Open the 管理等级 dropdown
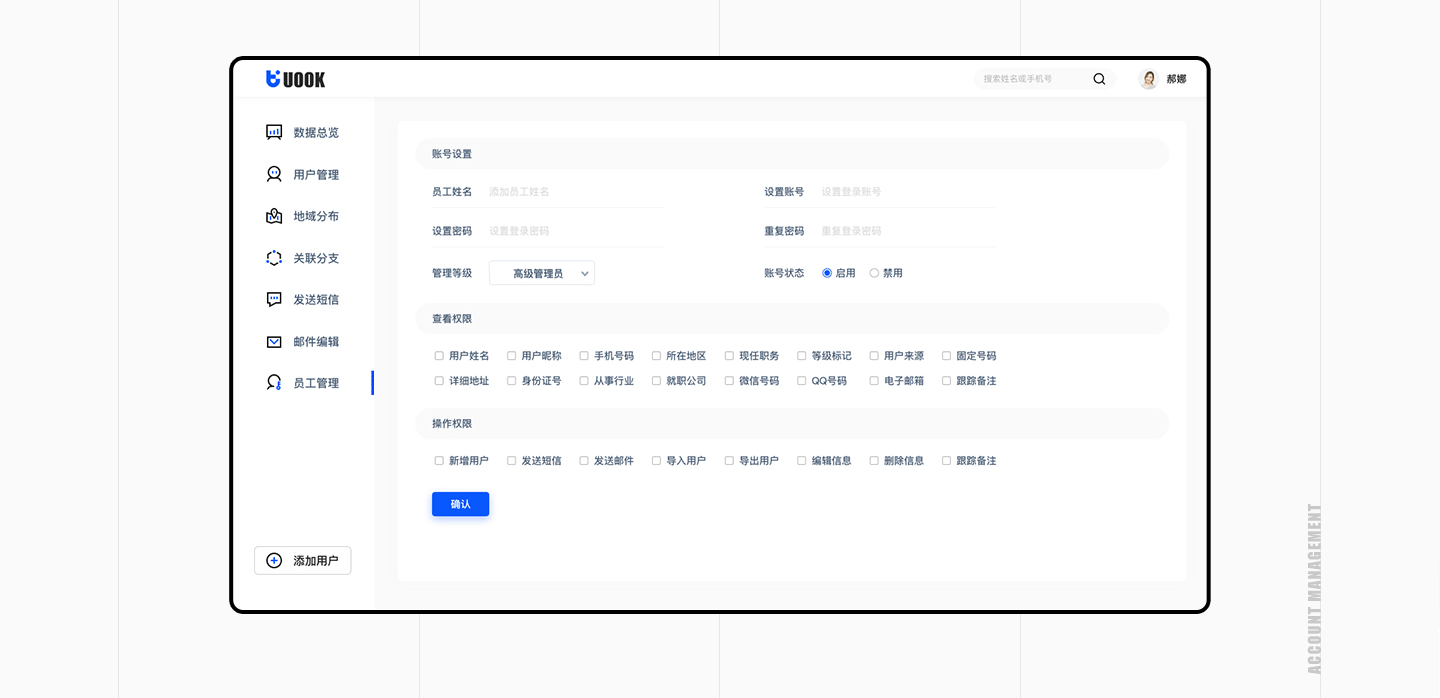 [x=541, y=272]
